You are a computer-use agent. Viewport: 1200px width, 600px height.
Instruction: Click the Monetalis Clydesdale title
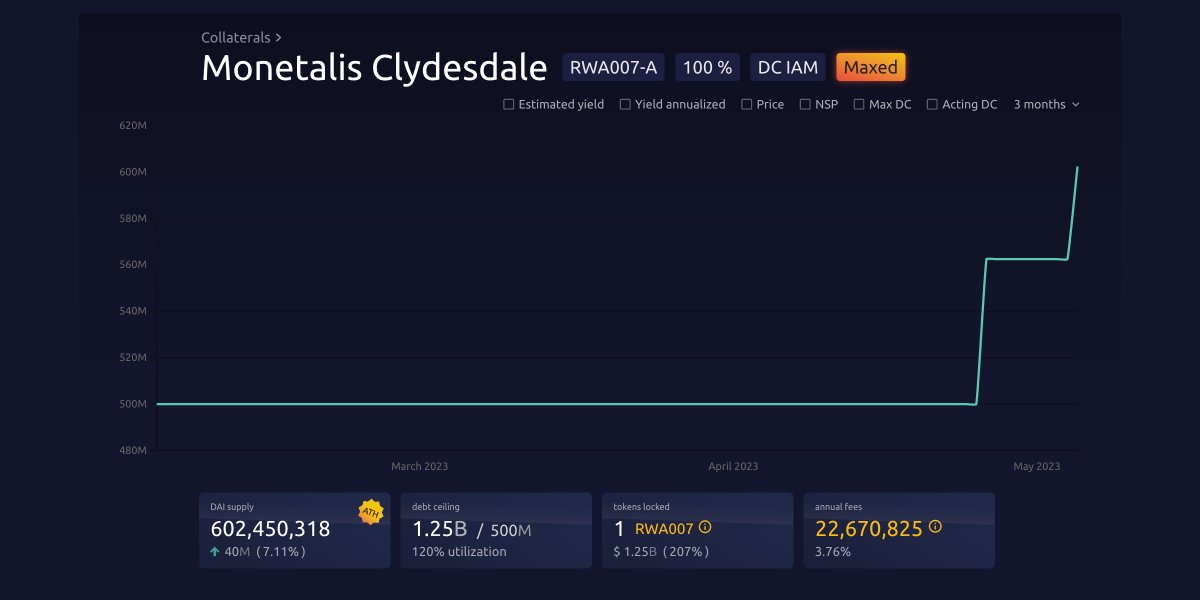[374, 68]
